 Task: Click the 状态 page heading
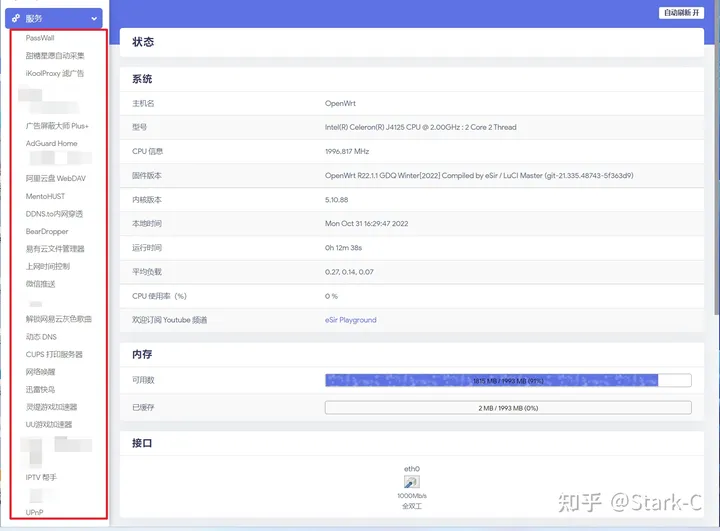pyautogui.click(x=143, y=42)
